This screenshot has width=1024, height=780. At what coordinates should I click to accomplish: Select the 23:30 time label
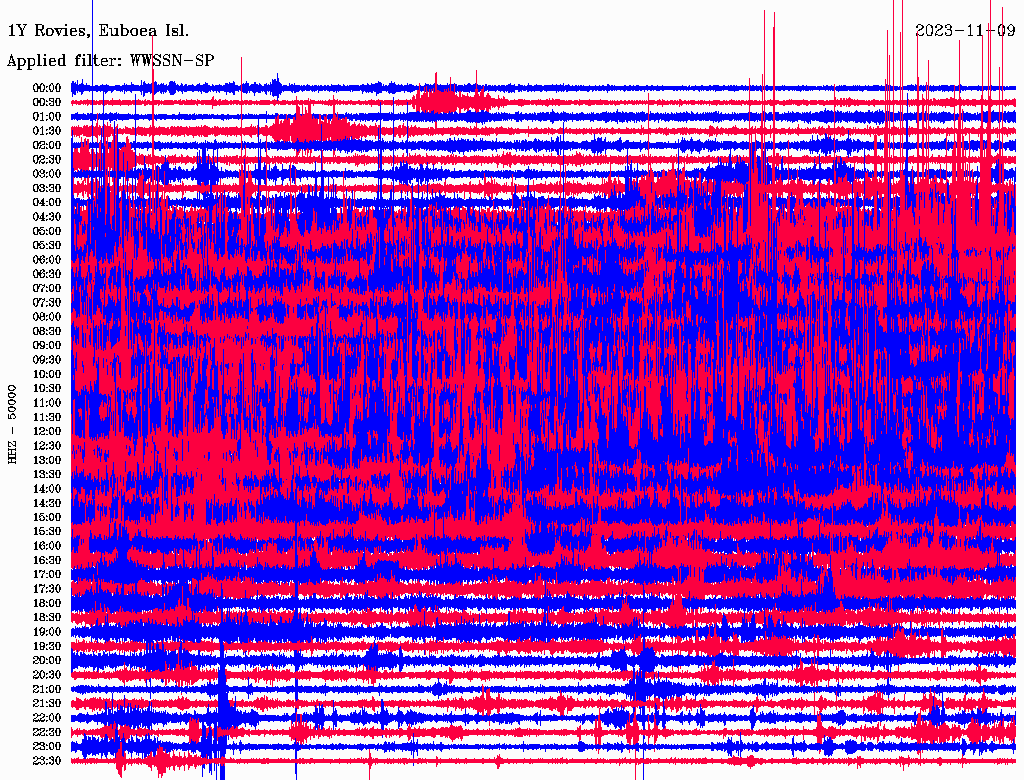point(47,760)
